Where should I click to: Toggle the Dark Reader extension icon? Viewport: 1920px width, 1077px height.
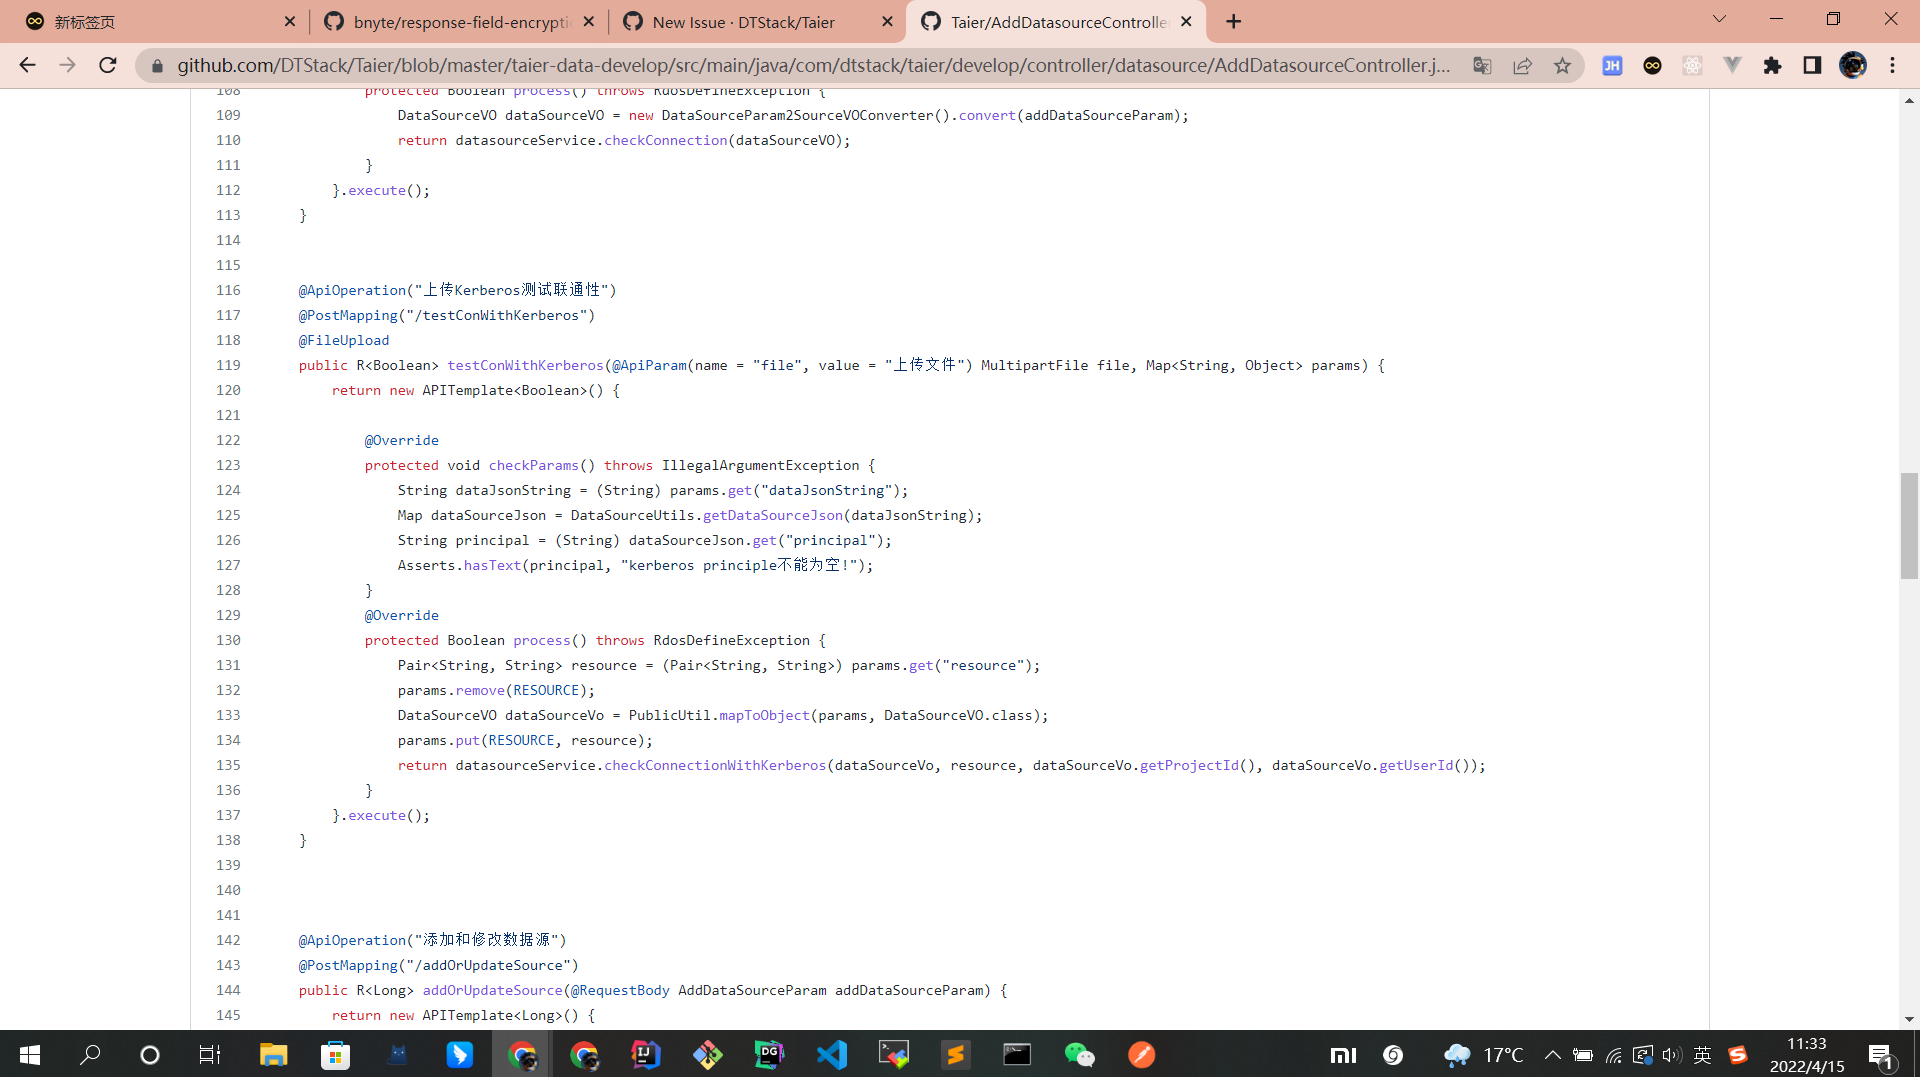coord(1652,65)
